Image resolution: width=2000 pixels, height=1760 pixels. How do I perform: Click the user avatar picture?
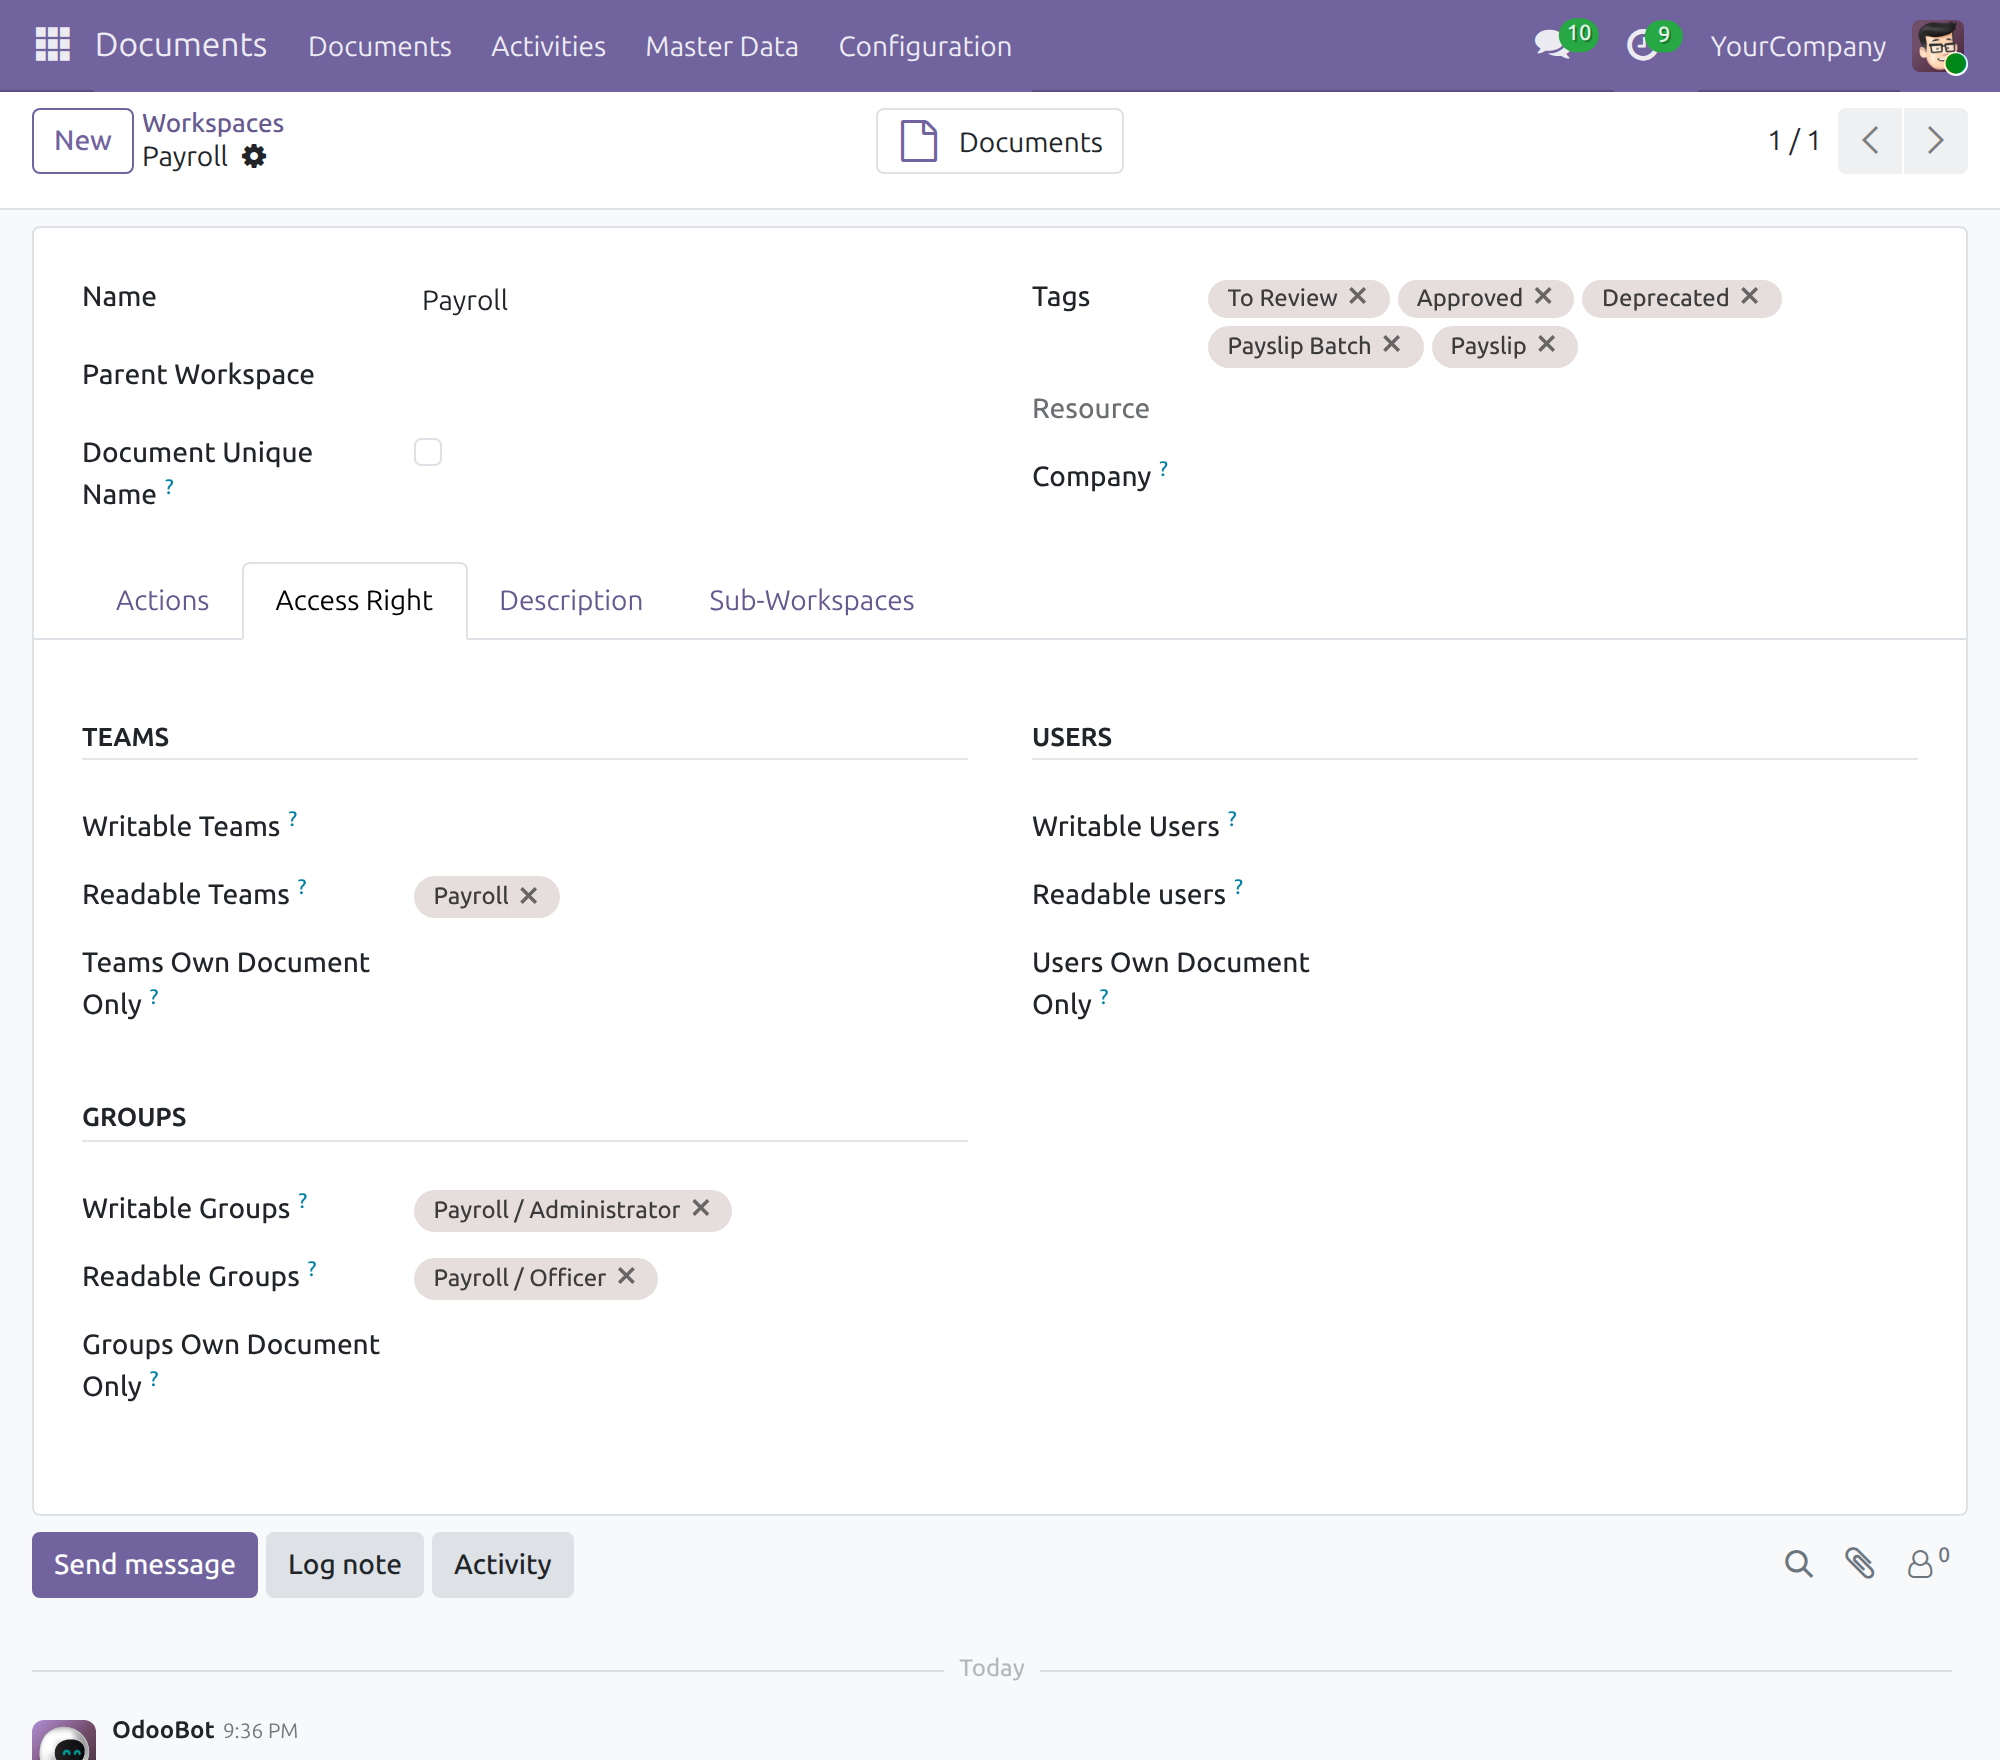1938,45
